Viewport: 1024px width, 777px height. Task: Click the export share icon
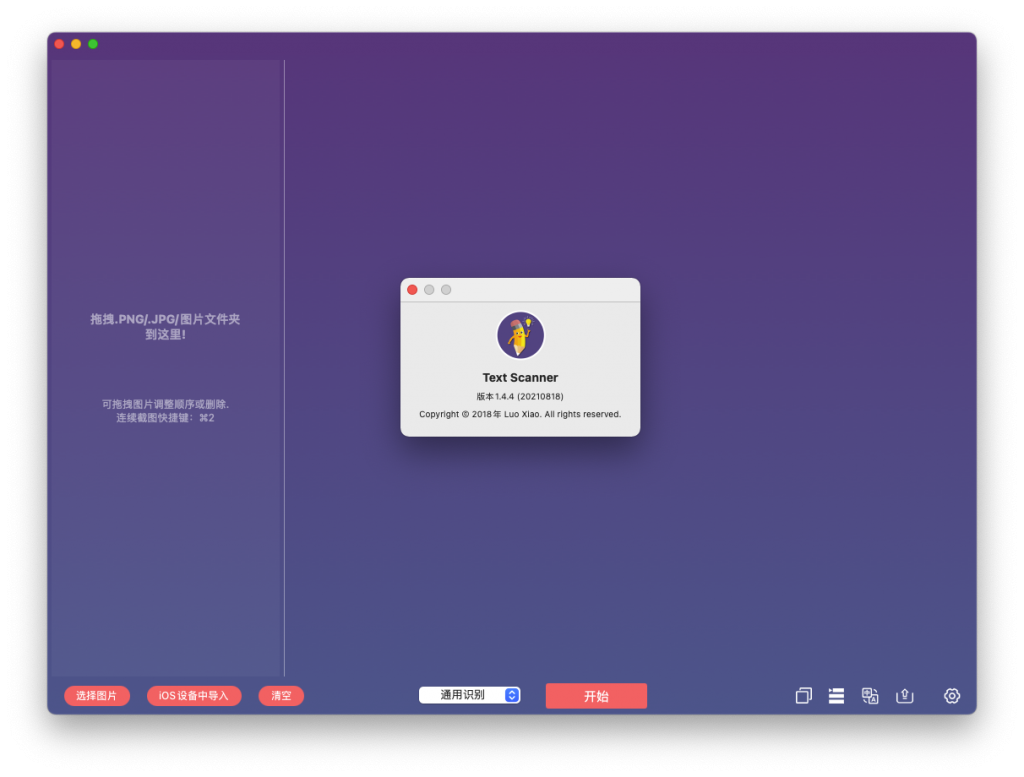904,695
